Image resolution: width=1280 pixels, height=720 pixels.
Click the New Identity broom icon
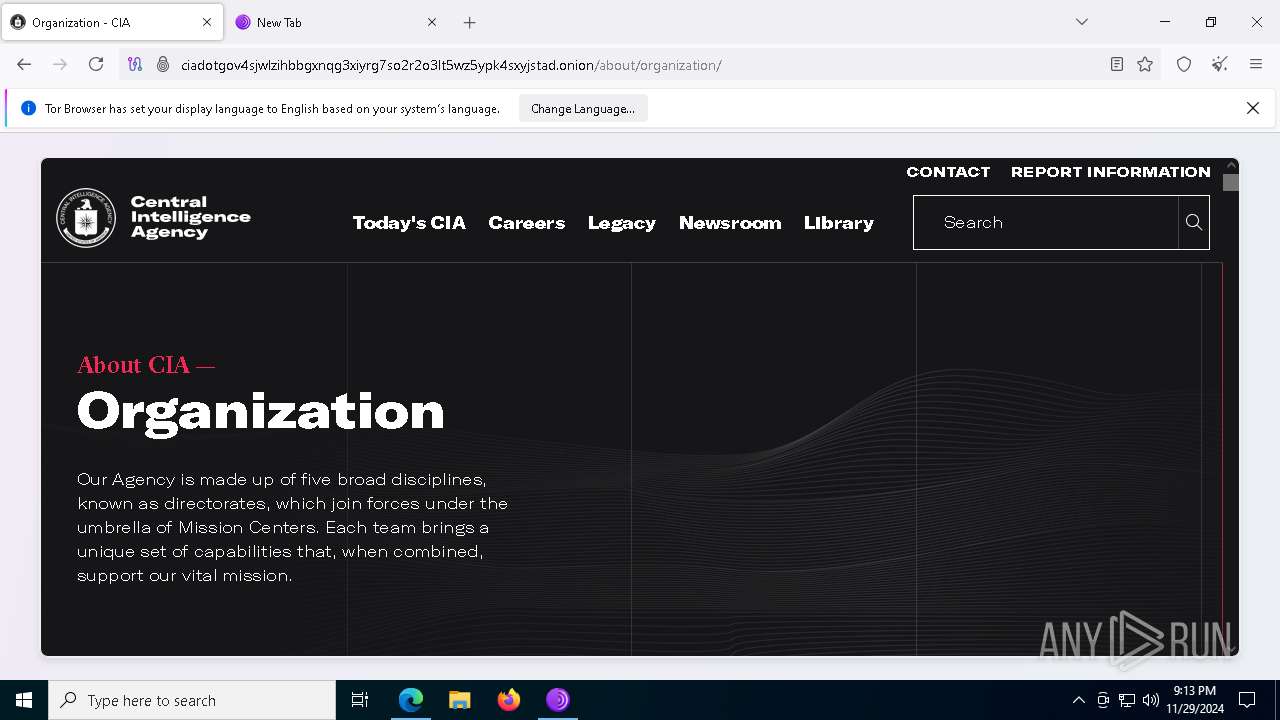(x=1220, y=64)
